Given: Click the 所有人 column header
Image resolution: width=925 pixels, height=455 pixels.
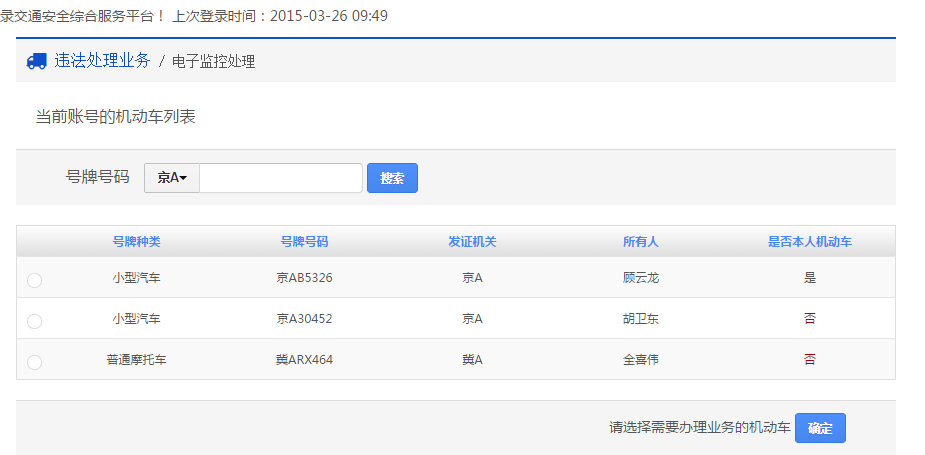Looking at the screenshot, I should click(x=640, y=242).
